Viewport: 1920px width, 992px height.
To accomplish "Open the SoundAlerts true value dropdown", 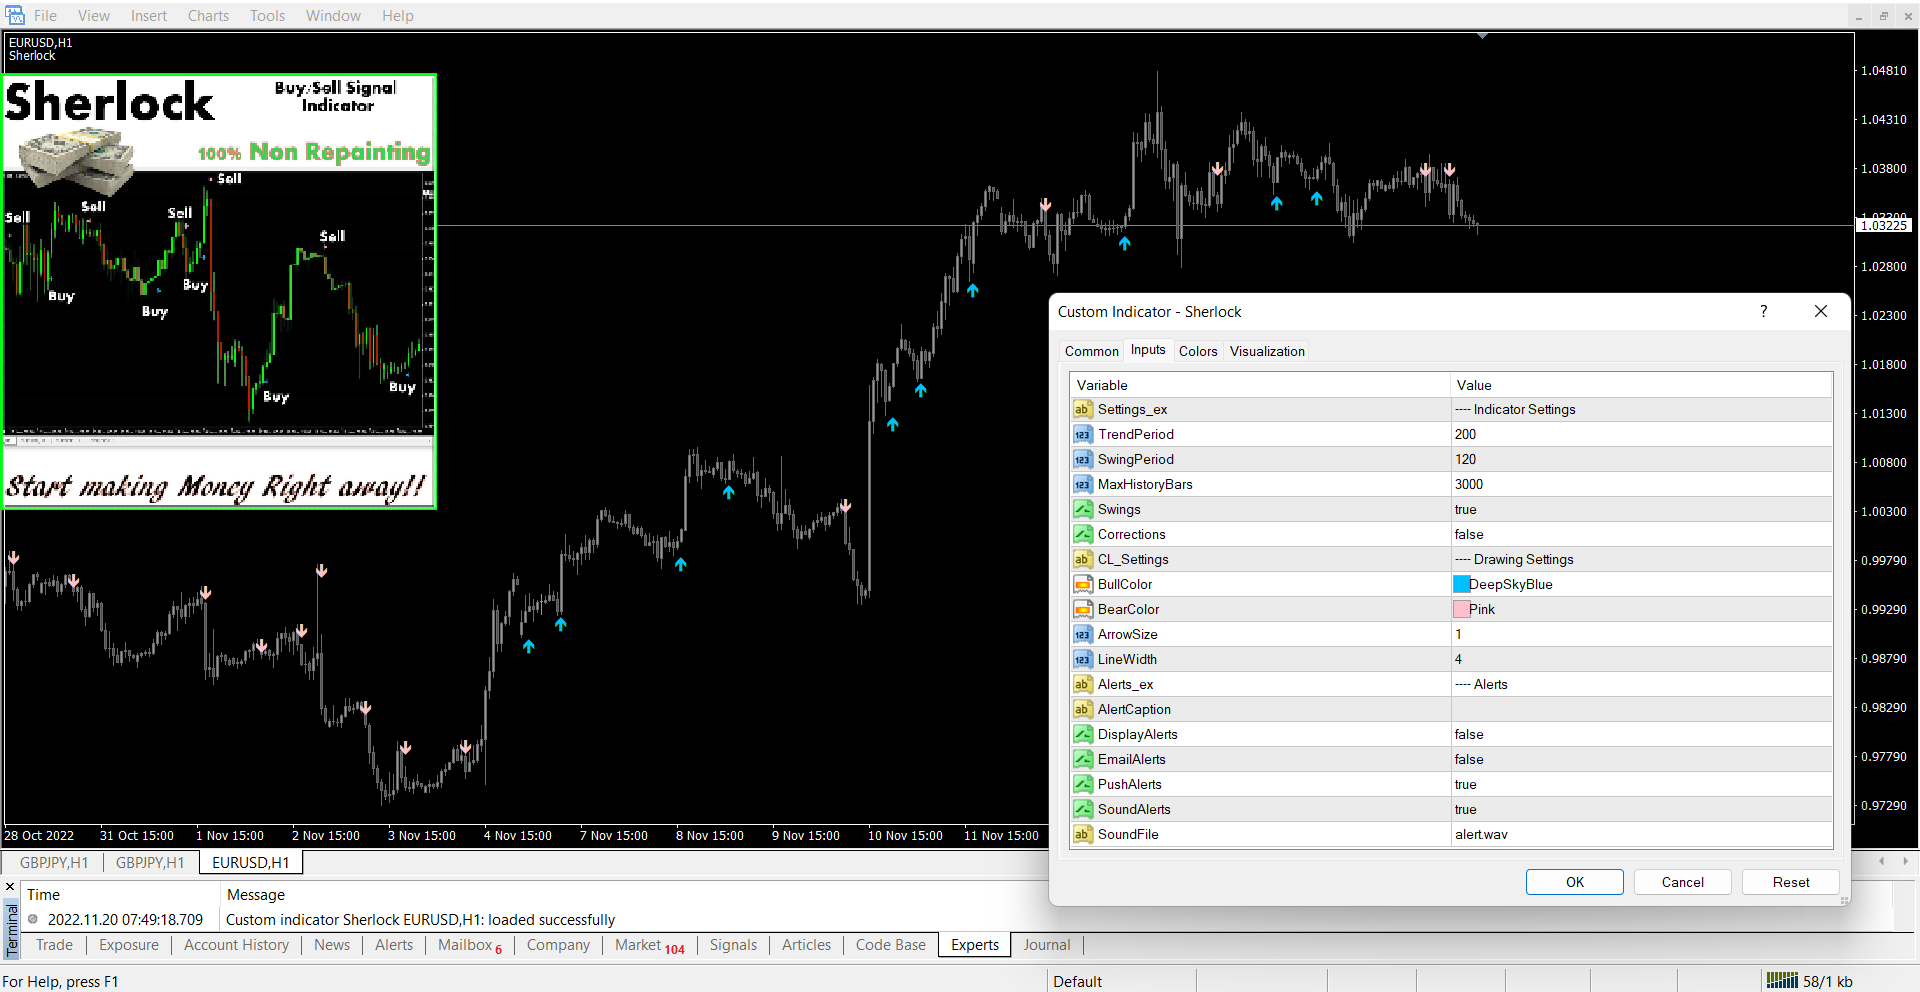I will pos(1640,809).
